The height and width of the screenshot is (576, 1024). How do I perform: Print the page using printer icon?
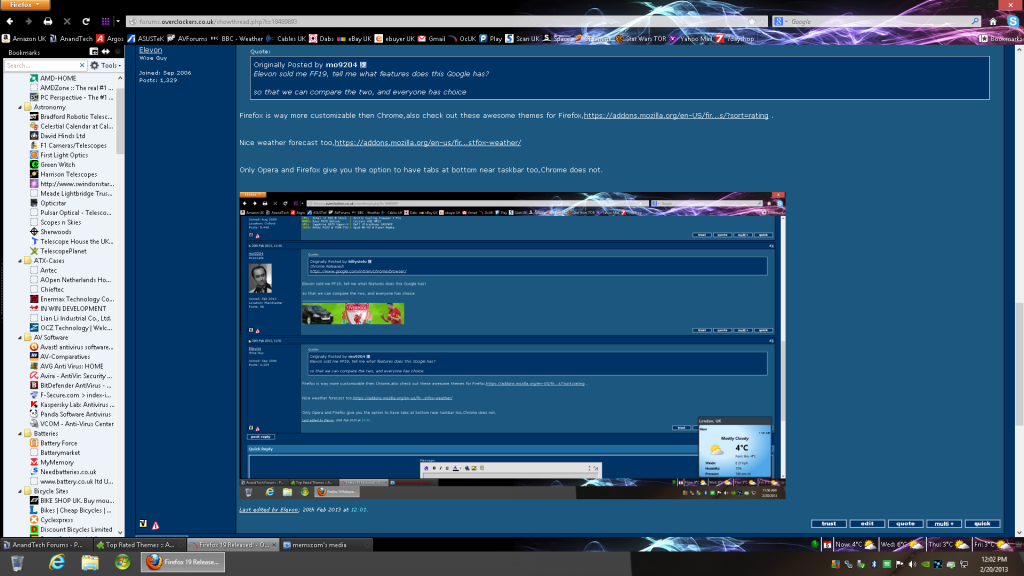[48, 22]
